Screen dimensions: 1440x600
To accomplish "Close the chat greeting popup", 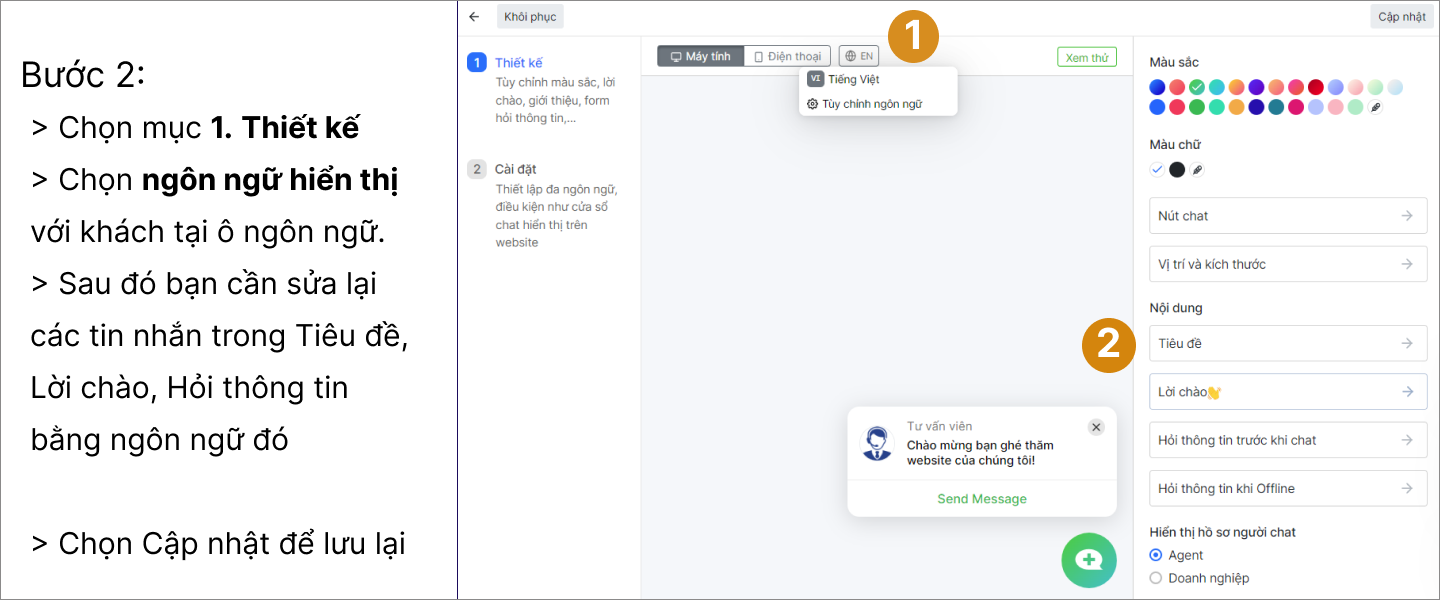I will (1096, 427).
